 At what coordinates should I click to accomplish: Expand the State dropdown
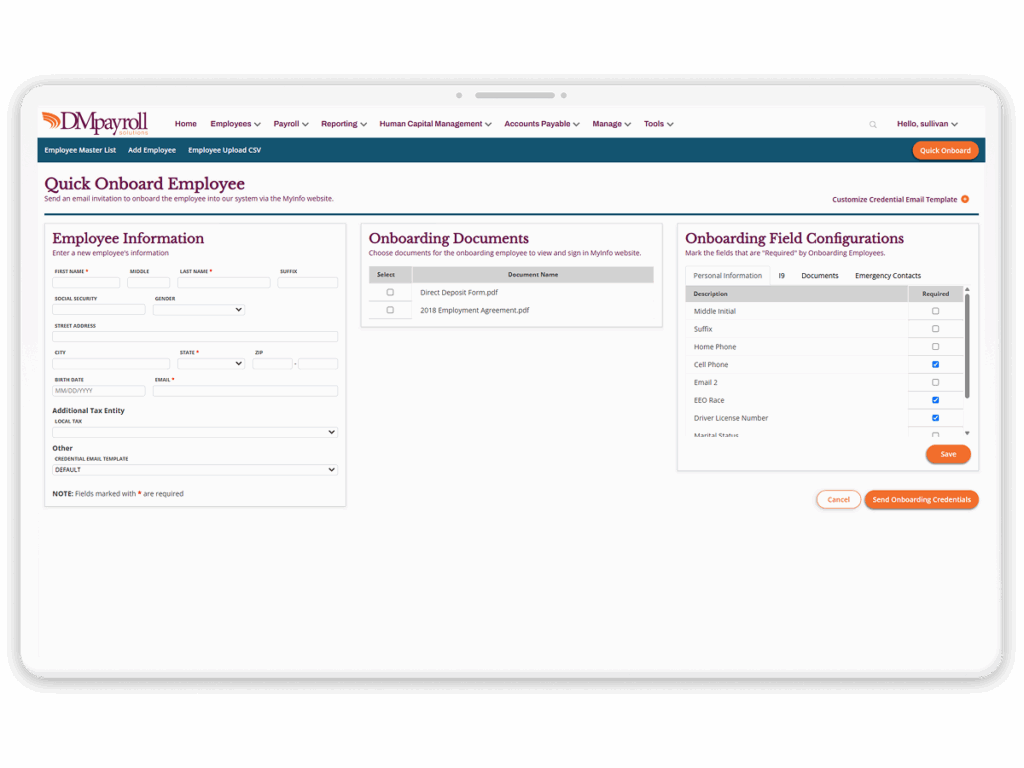pyautogui.click(x=211, y=364)
